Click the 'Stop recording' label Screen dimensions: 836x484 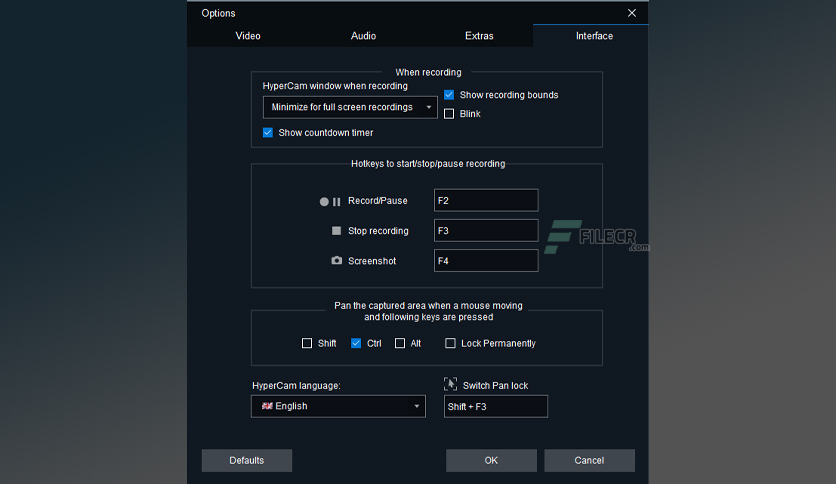[378, 231]
